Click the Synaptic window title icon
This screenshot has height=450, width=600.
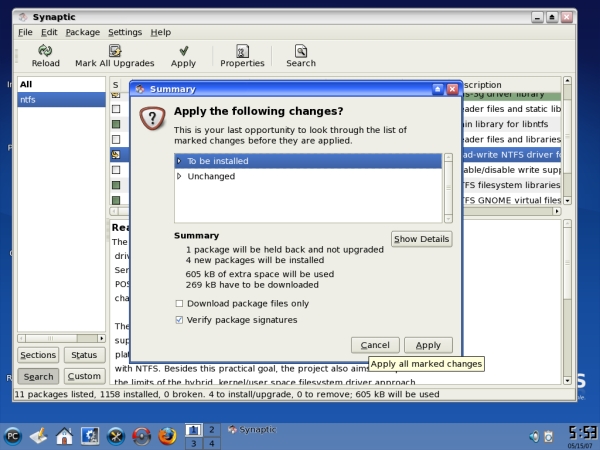click(x=23, y=17)
